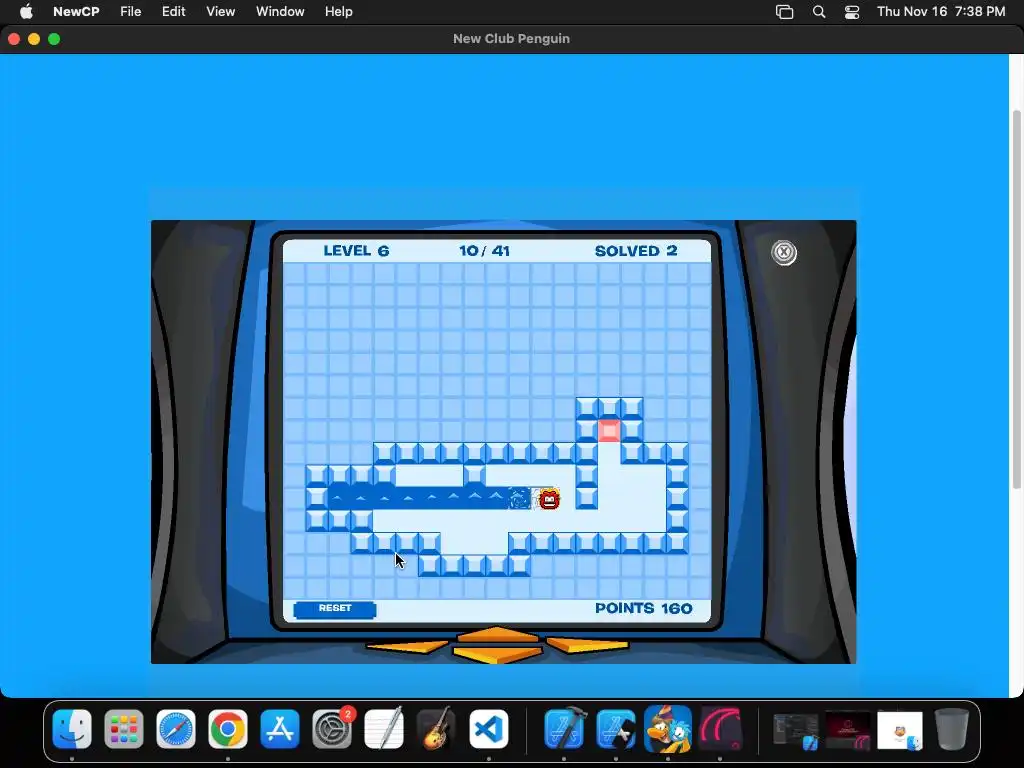Image resolution: width=1024 pixels, height=768 pixels.
Task: Click the LEVEL 6 label
Action: (x=356, y=251)
